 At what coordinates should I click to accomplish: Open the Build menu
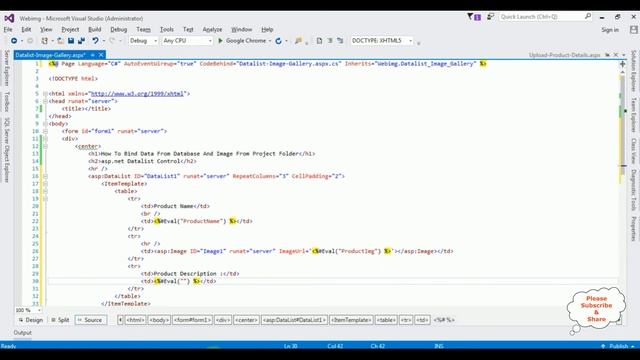click(94, 30)
